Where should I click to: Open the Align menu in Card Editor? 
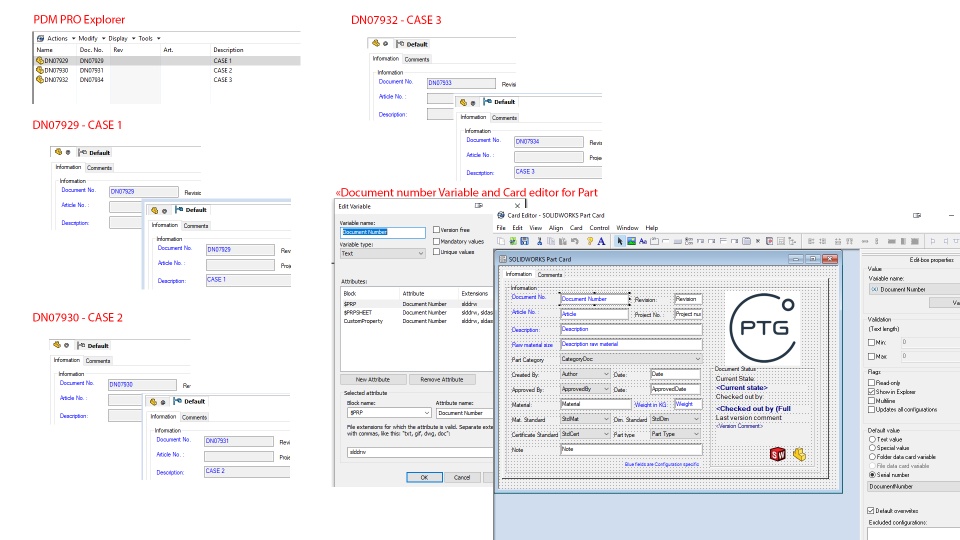[x=555, y=228]
